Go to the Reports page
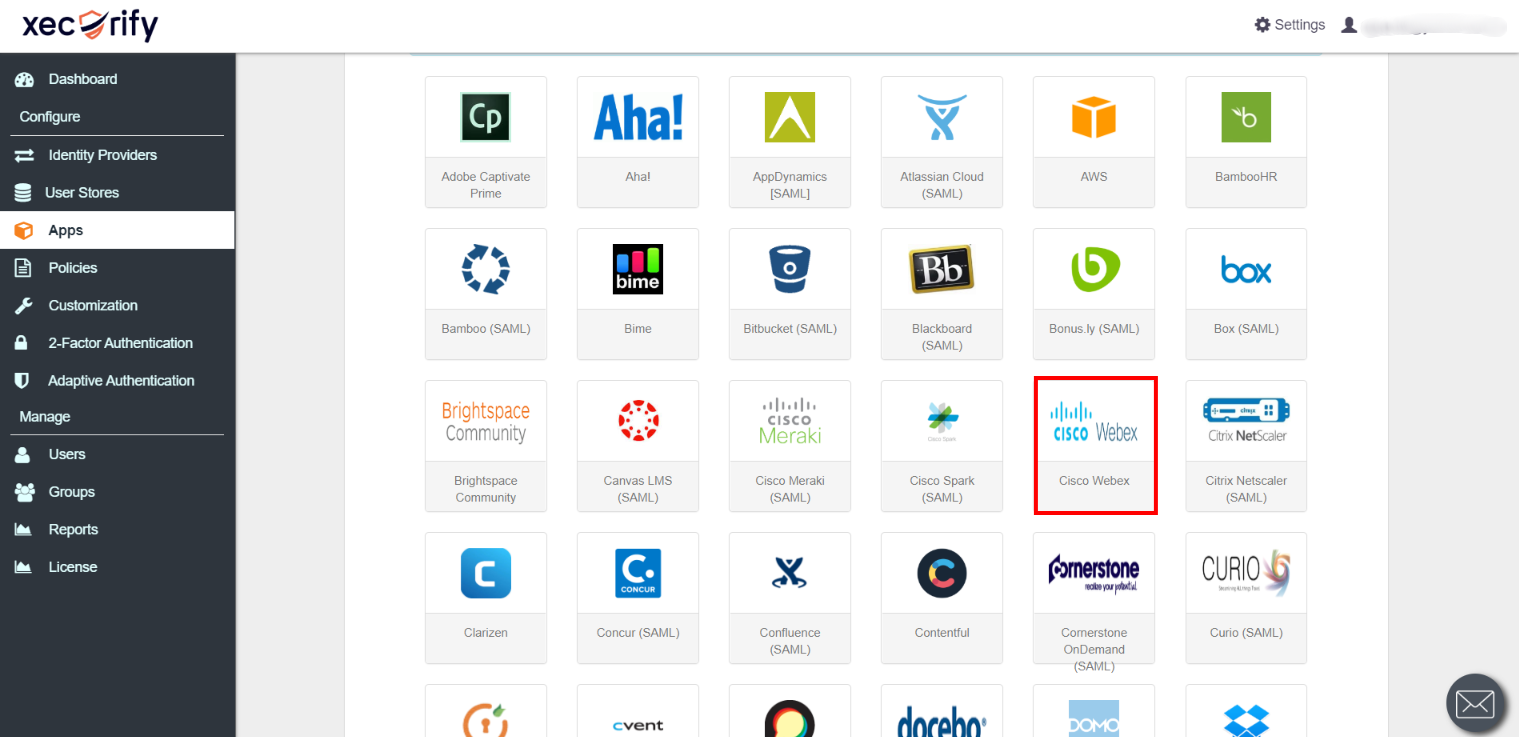 pos(73,529)
